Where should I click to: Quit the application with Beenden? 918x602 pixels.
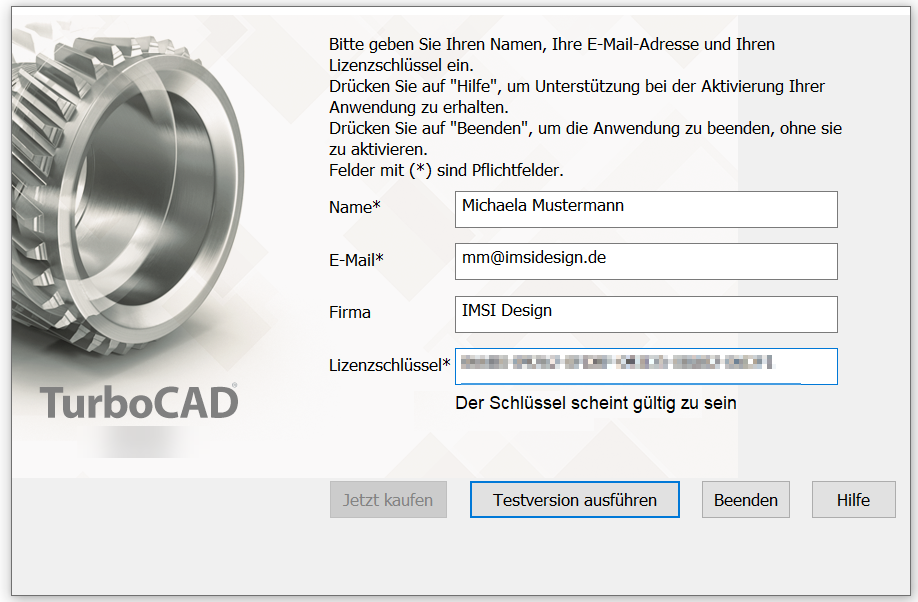[x=745, y=500]
